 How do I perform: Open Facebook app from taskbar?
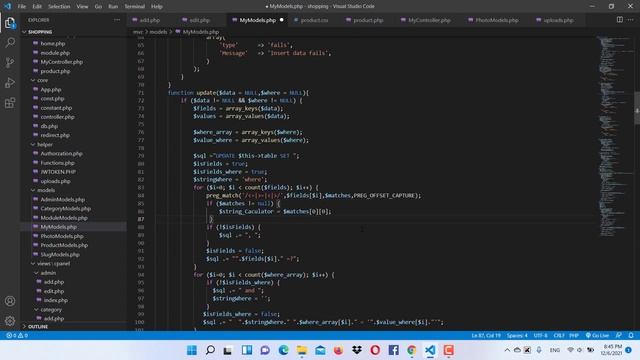(x=393, y=350)
